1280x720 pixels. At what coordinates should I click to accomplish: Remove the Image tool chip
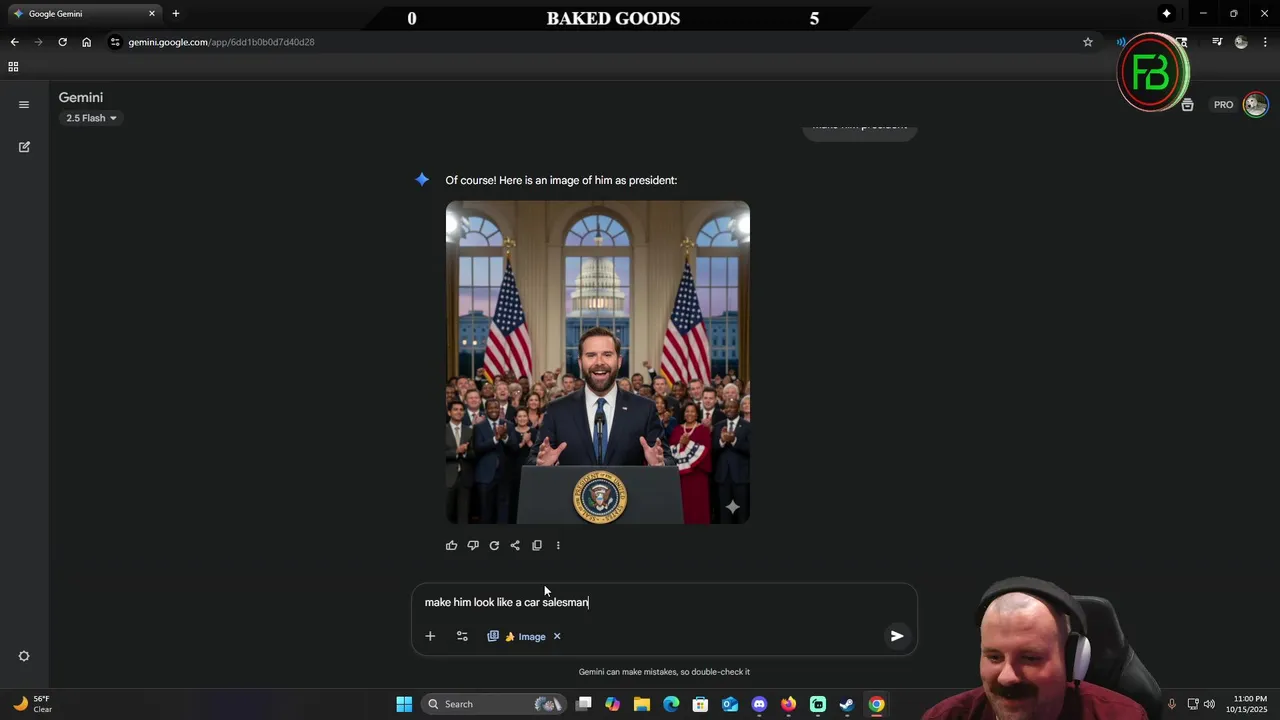557,636
